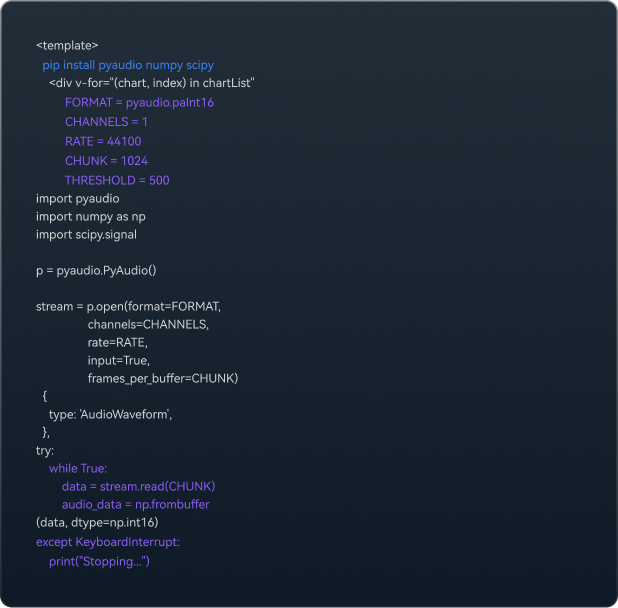
Task: Click the except KeyboardInterrupt: line
Action: tap(108, 542)
